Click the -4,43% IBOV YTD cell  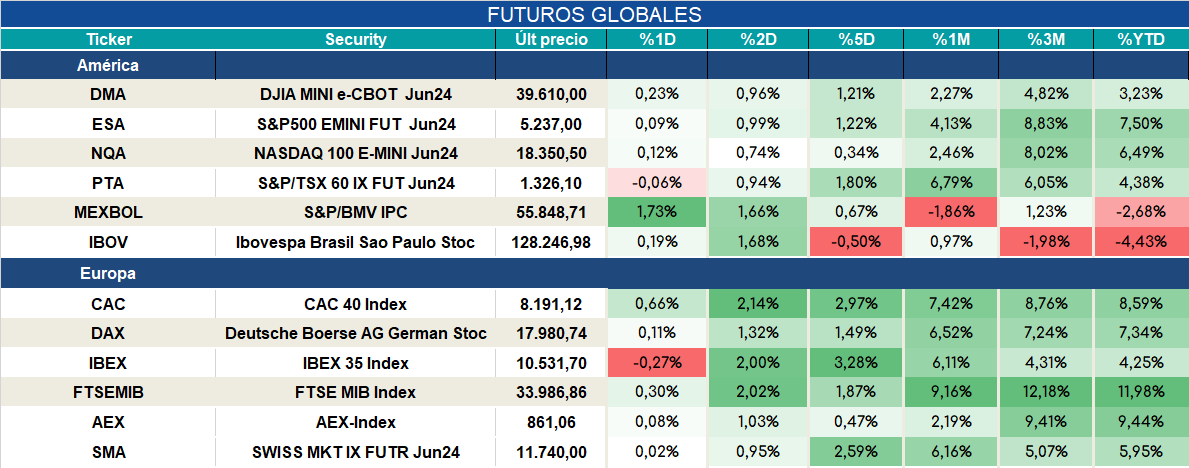pos(1140,243)
